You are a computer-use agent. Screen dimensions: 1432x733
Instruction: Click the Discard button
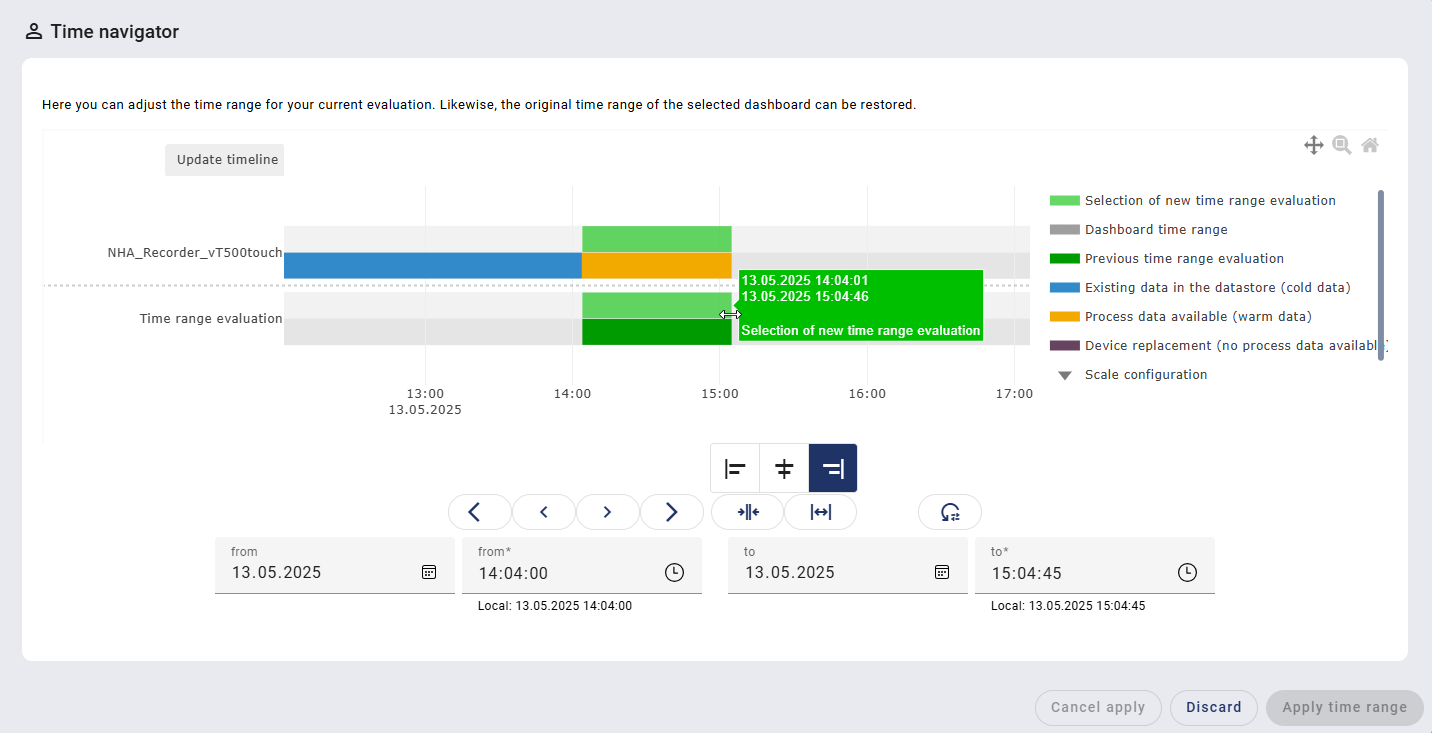tap(1213, 707)
